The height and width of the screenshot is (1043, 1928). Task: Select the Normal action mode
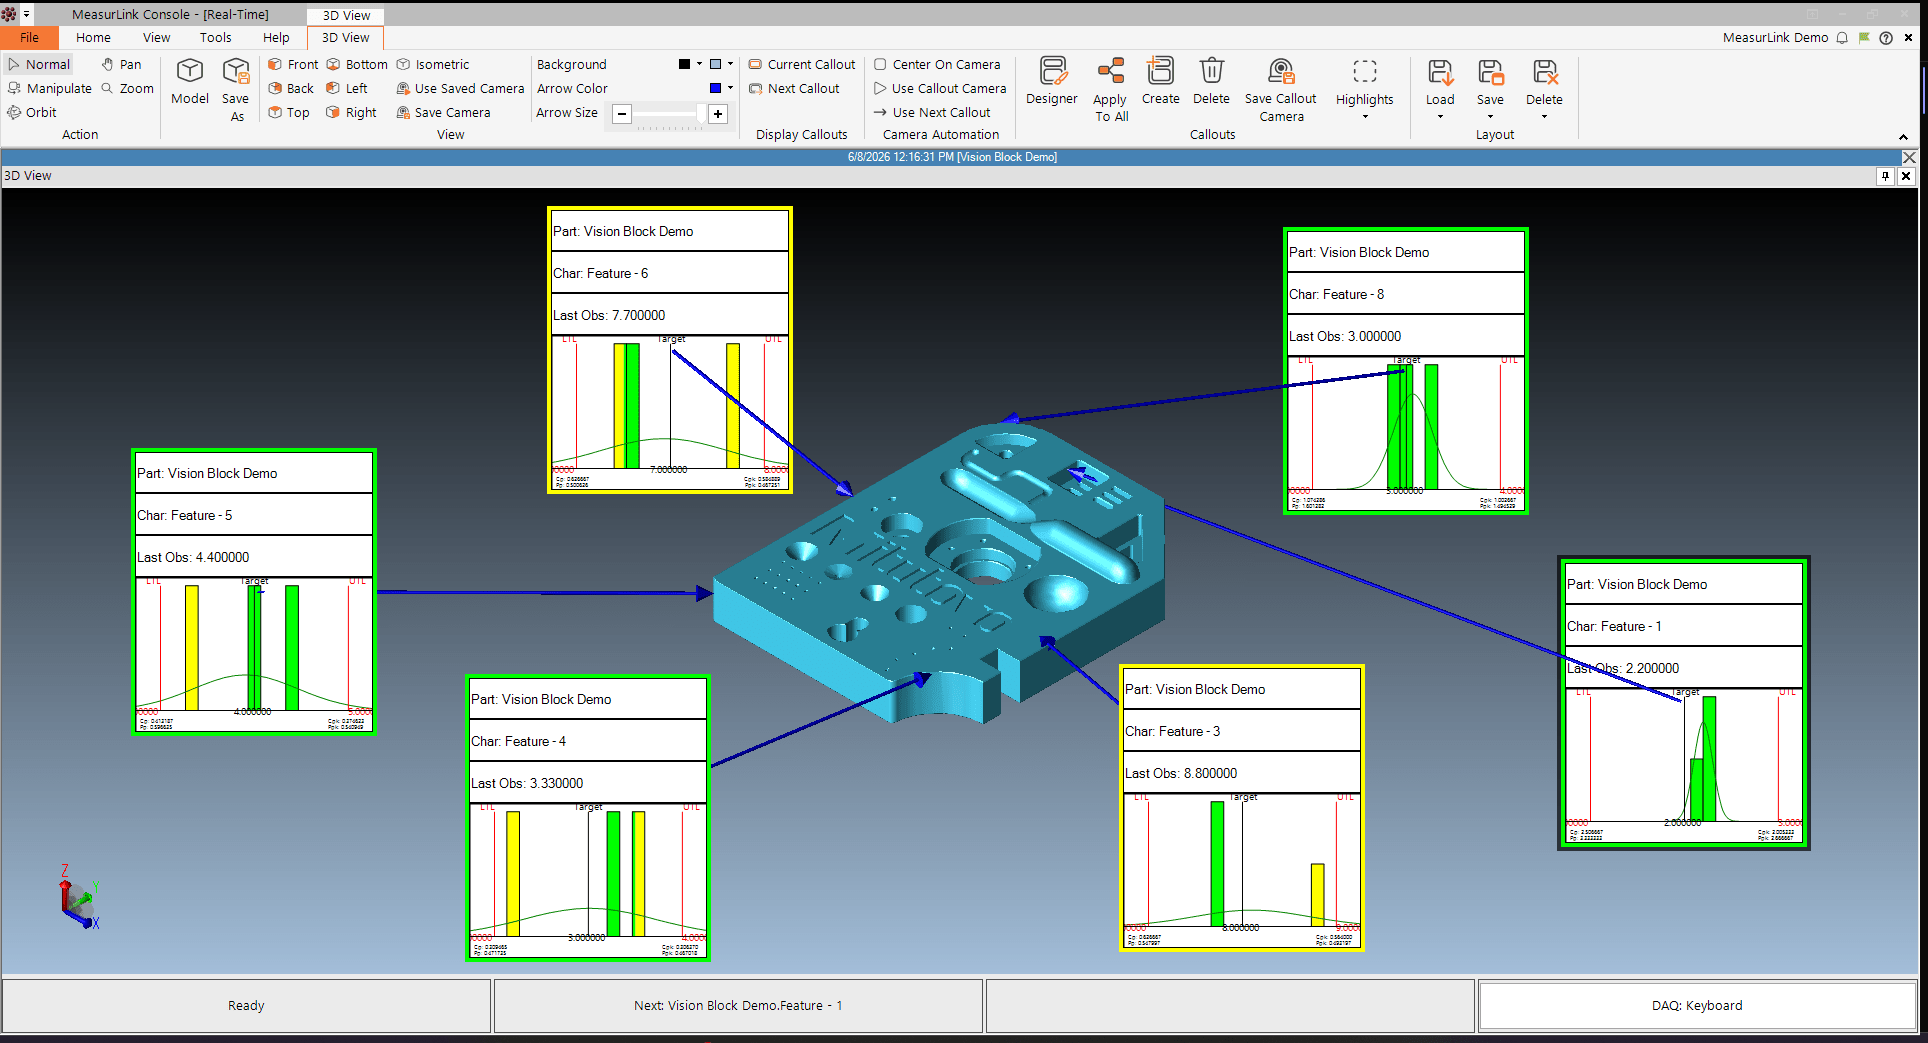click(x=40, y=64)
